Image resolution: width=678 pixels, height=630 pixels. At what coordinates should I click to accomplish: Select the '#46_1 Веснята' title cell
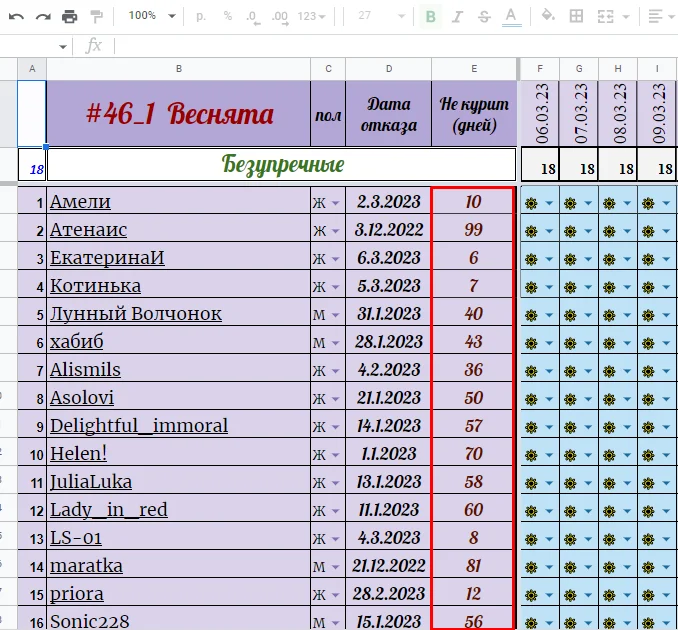[x=179, y=113]
